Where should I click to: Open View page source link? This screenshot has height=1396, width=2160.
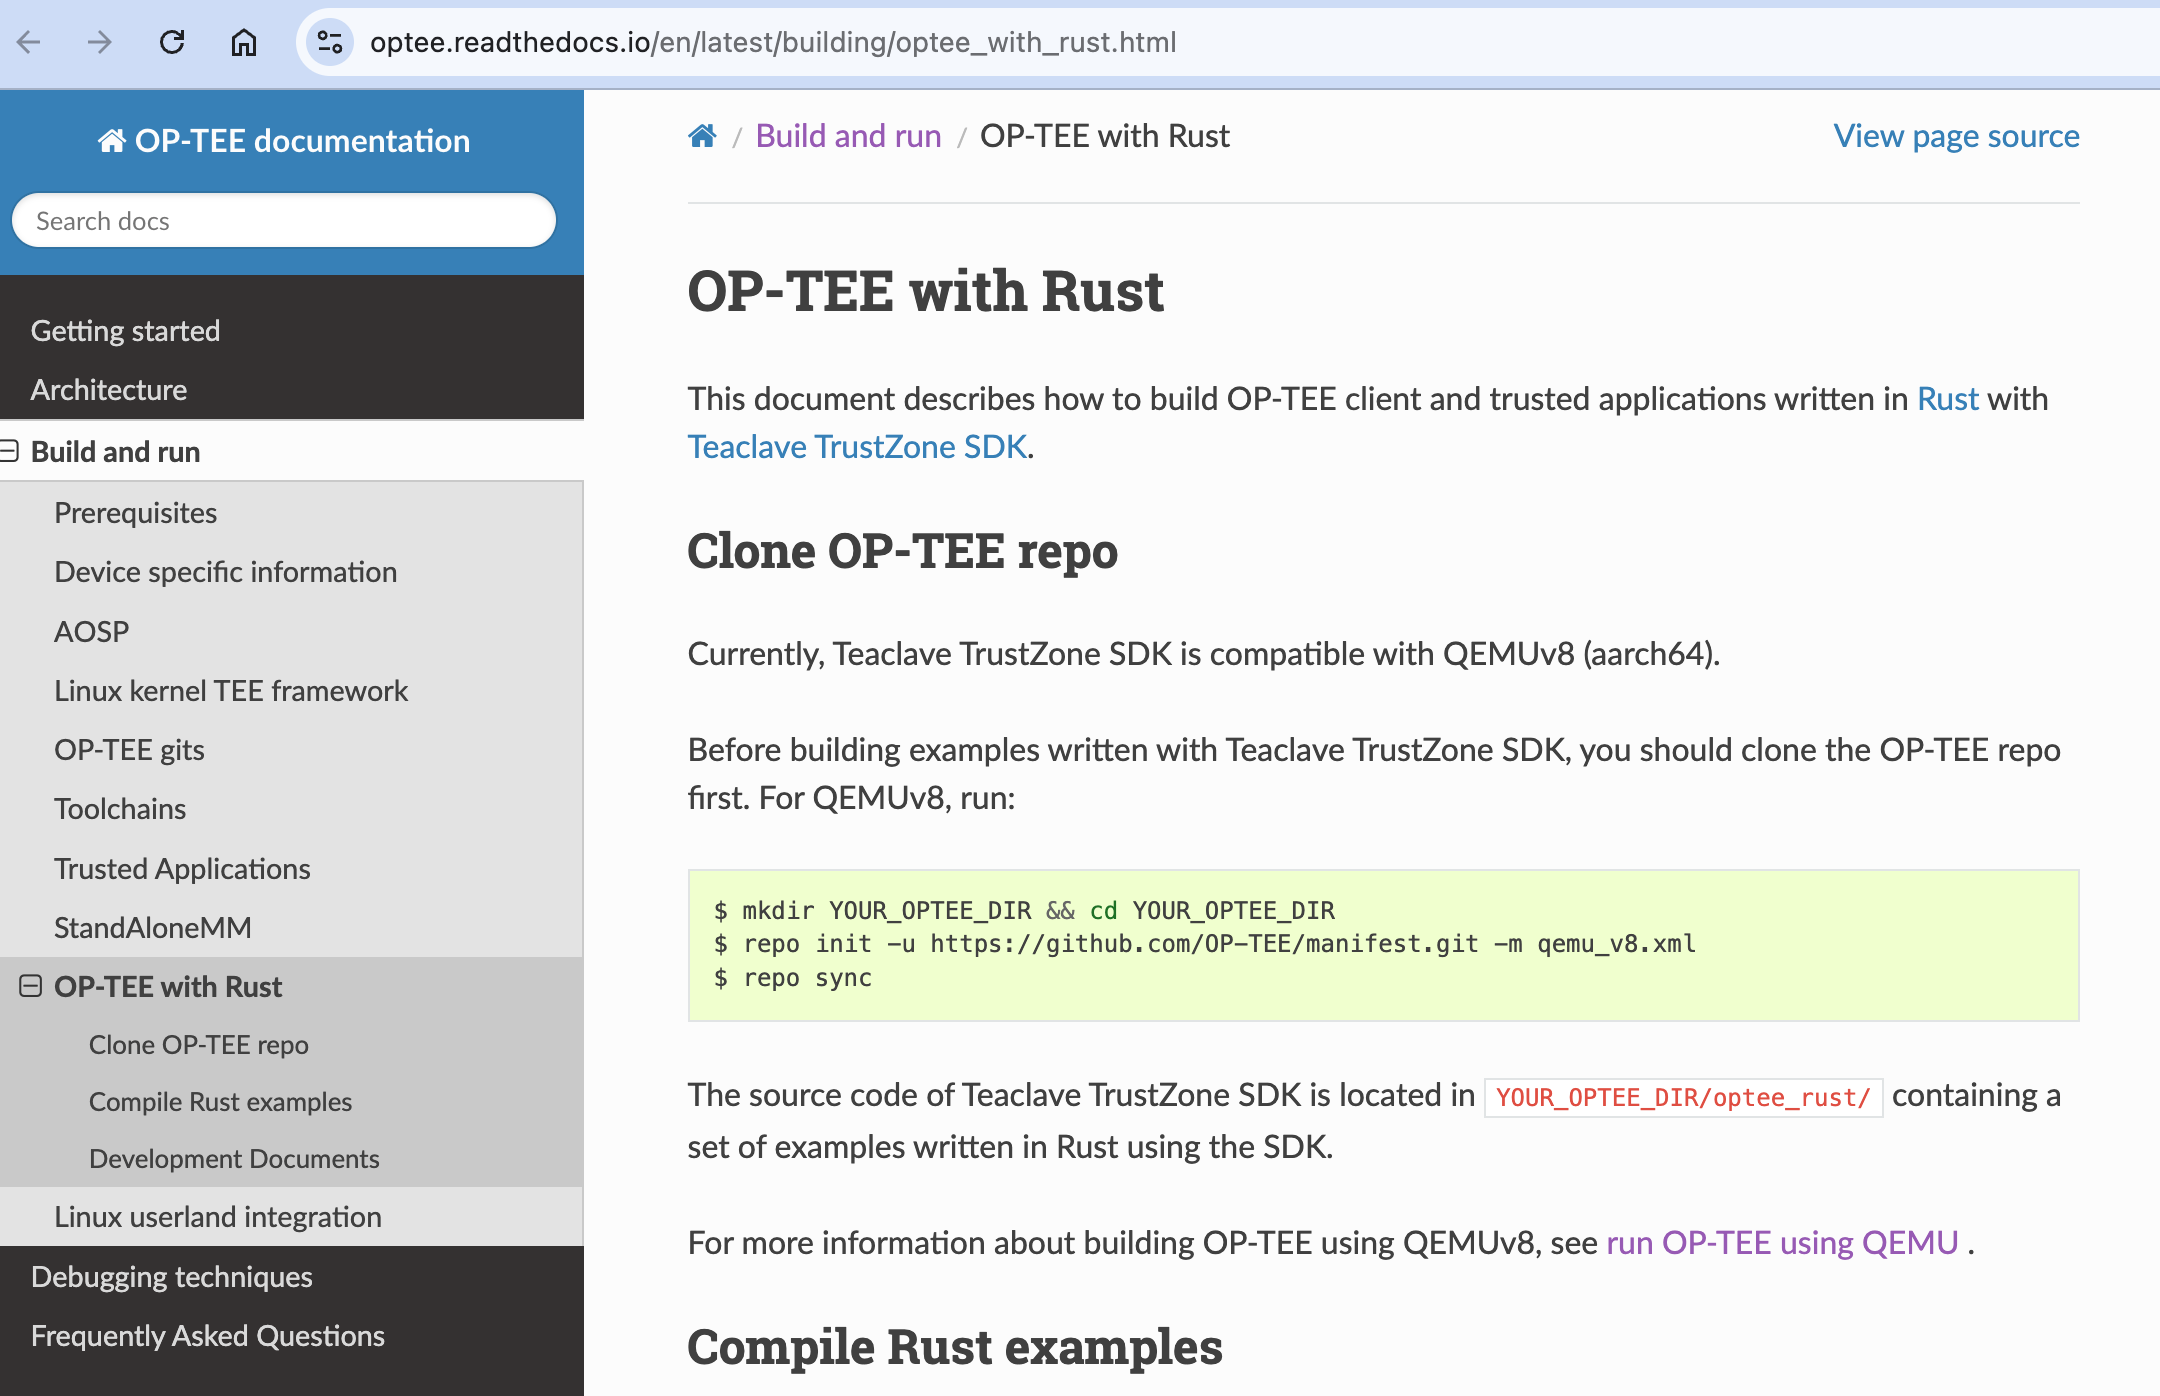tap(1955, 136)
